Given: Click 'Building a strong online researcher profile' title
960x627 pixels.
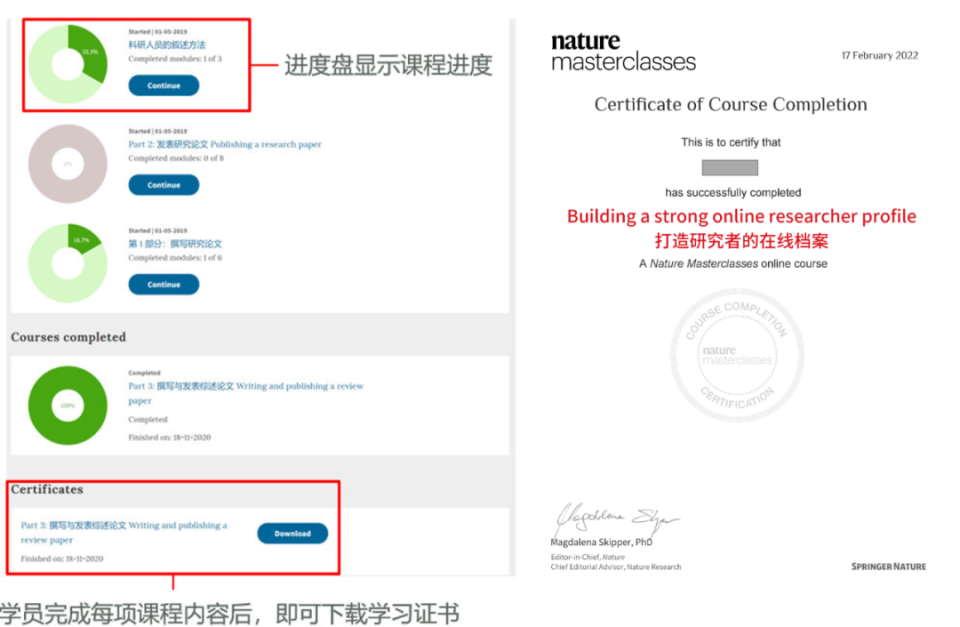Looking at the screenshot, I should (741, 216).
